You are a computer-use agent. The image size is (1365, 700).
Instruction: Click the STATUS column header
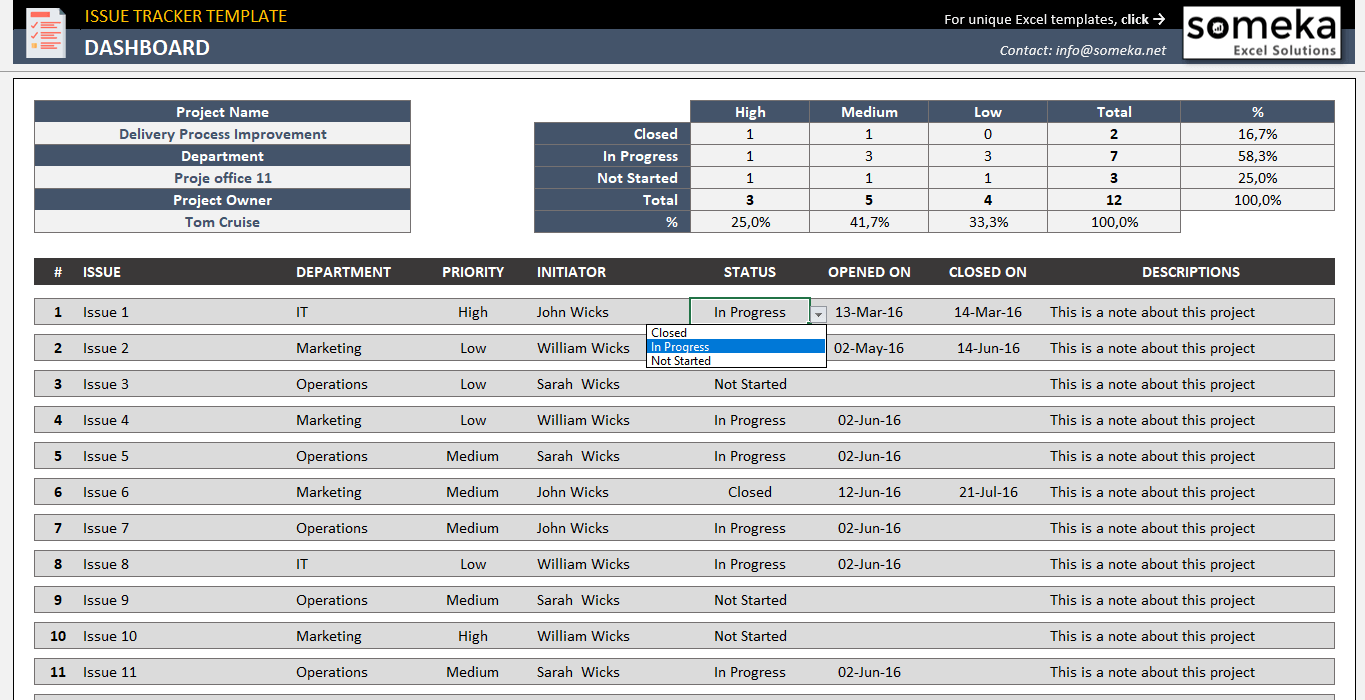tap(750, 271)
